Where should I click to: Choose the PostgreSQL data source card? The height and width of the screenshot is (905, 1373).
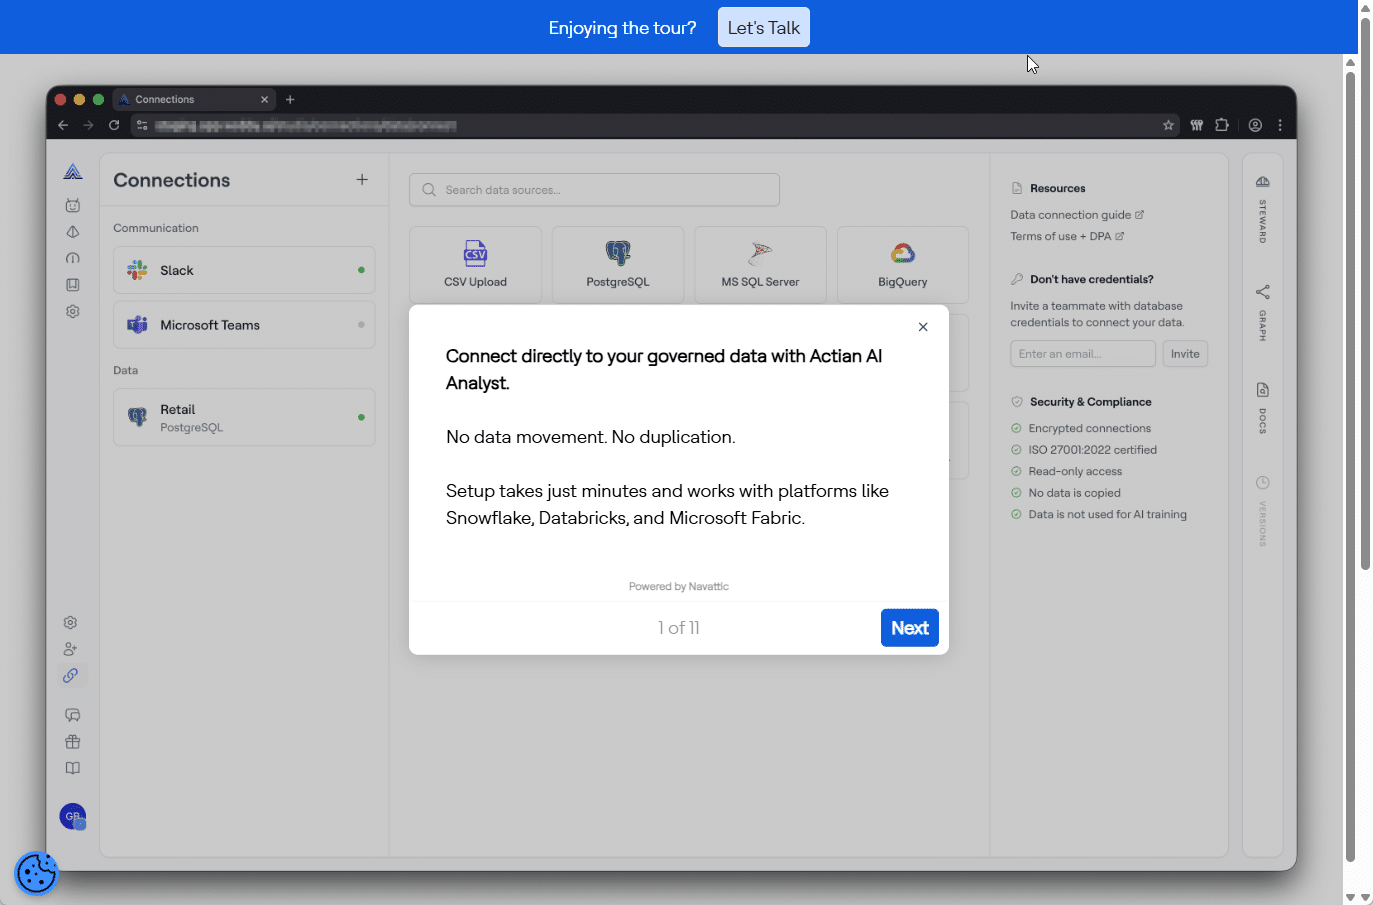tap(618, 265)
